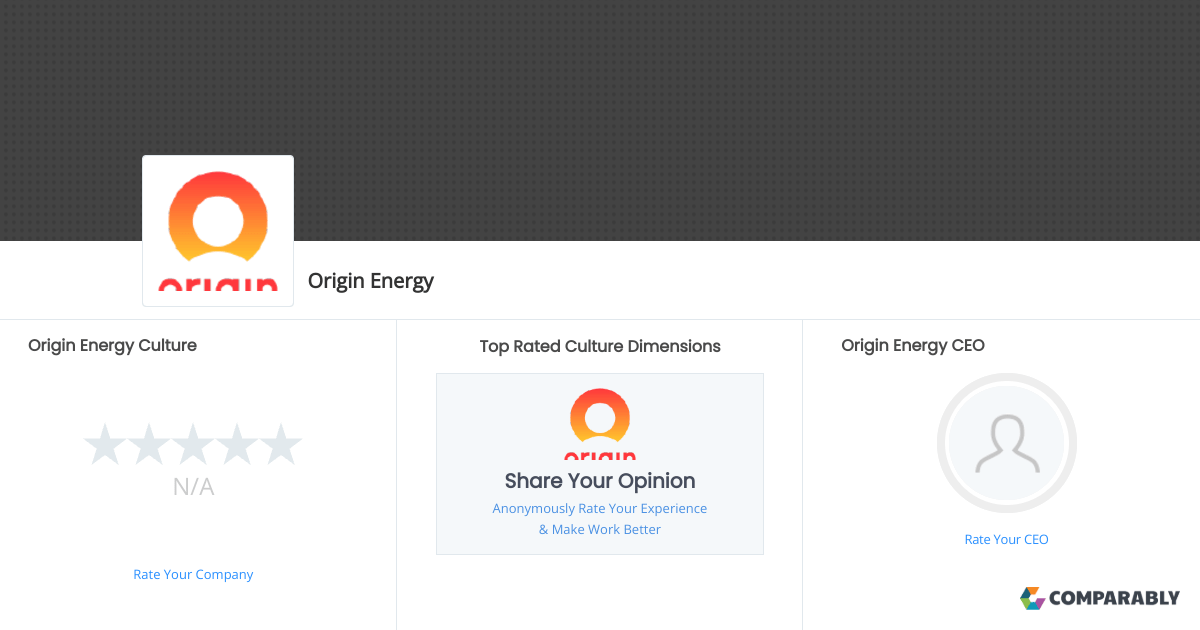The height and width of the screenshot is (630, 1200).
Task: Click the Rate Your Company link
Action: point(193,575)
